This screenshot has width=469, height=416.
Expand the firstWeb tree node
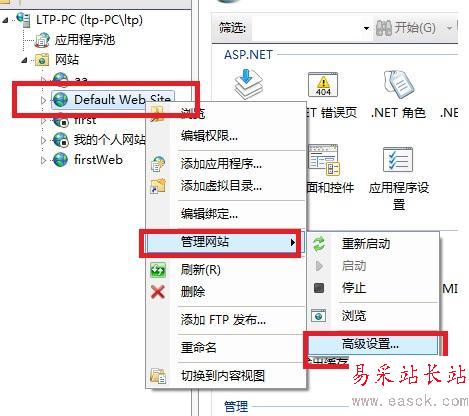[43, 160]
